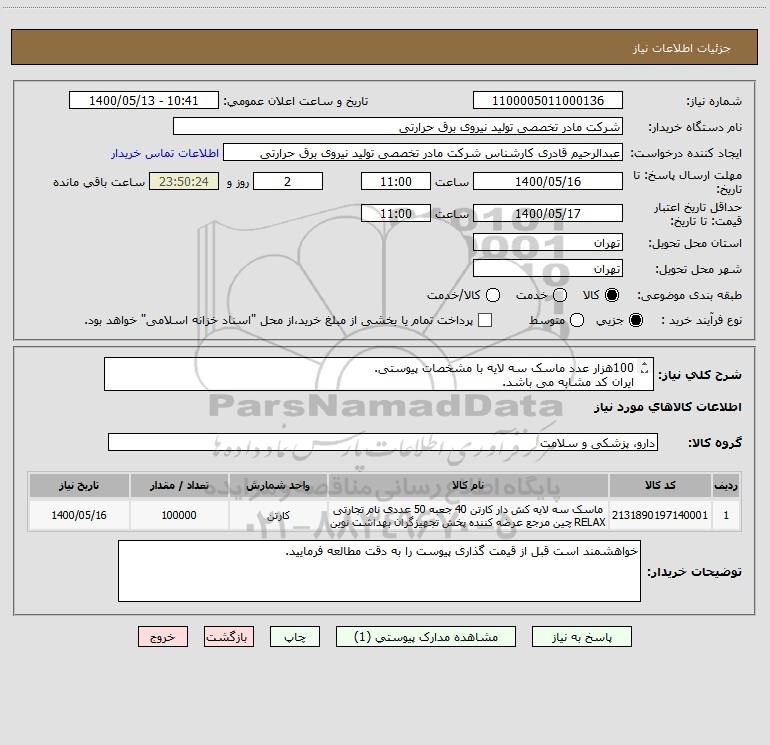
Task: Click the جزئیات اطلاعات نیاز header title
Action: (x=681, y=48)
